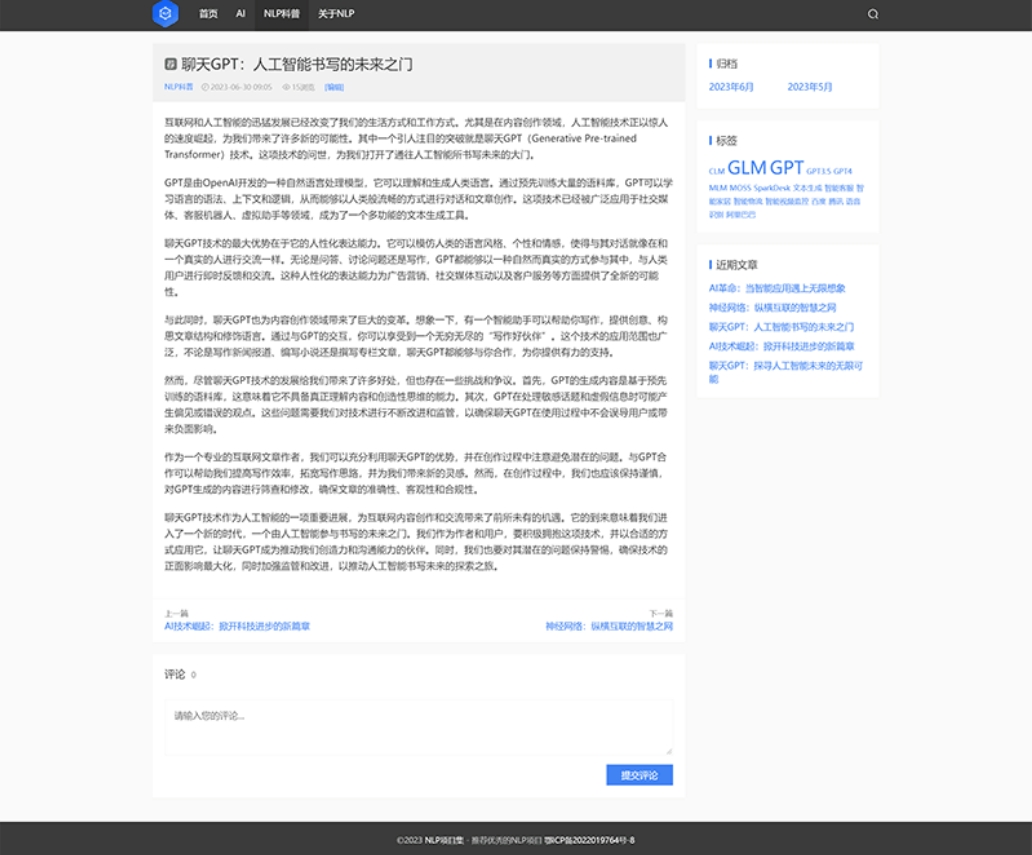Screen dimensions: 1032x855
Task: Click the 评论 section heading
Action: (174, 674)
